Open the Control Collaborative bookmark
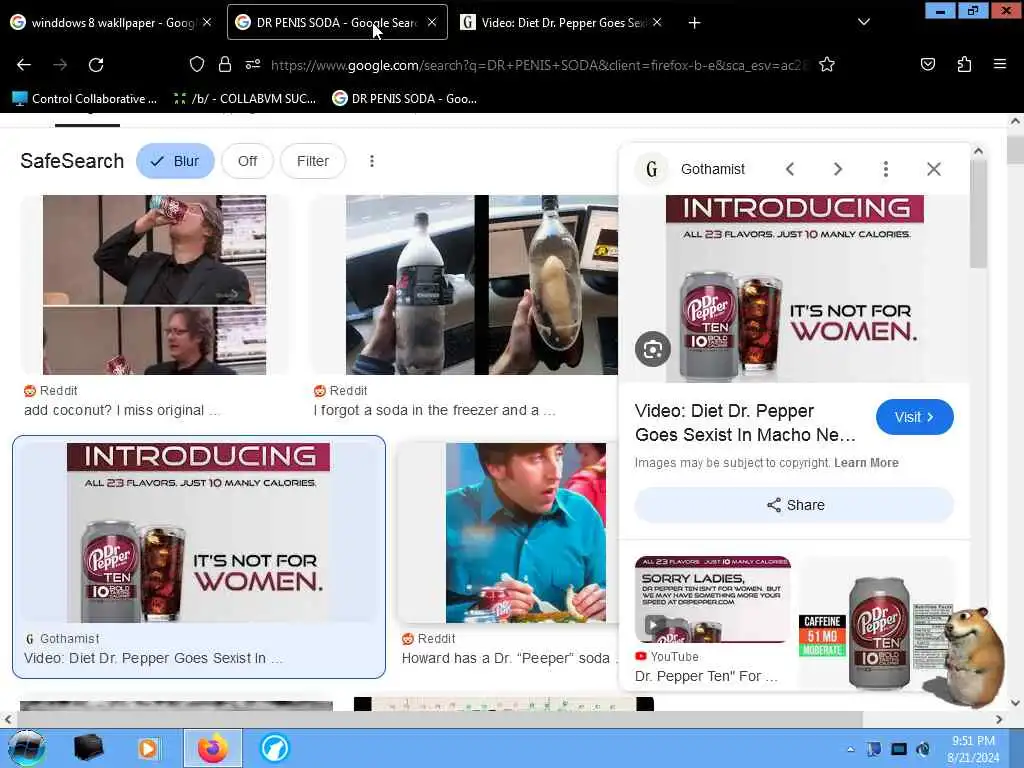The image size is (1024, 768). click(x=85, y=99)
